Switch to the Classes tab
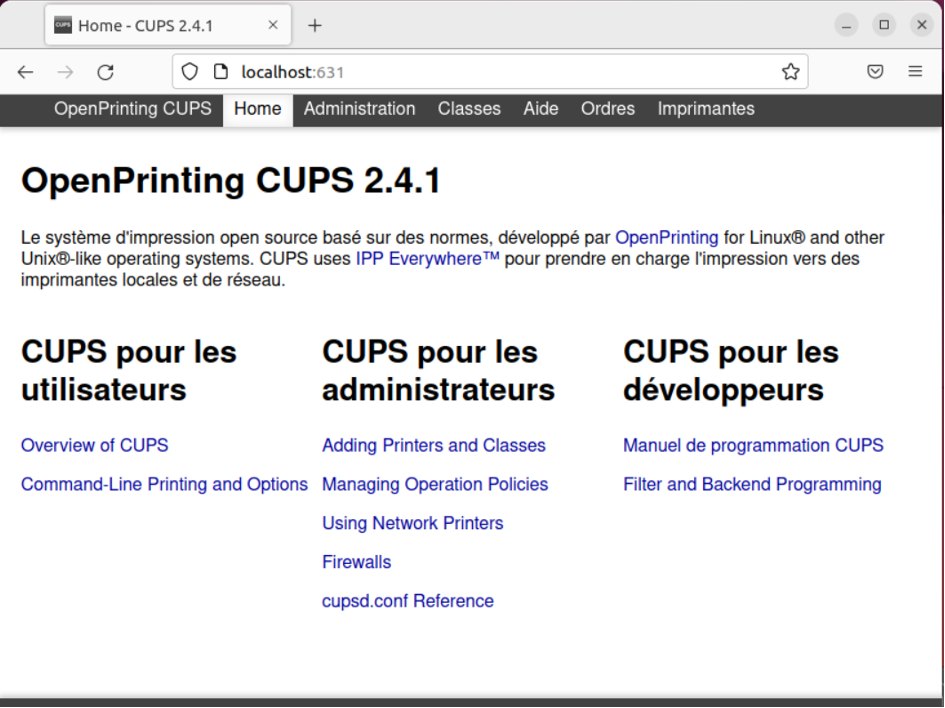 click(x=469, y=109)
